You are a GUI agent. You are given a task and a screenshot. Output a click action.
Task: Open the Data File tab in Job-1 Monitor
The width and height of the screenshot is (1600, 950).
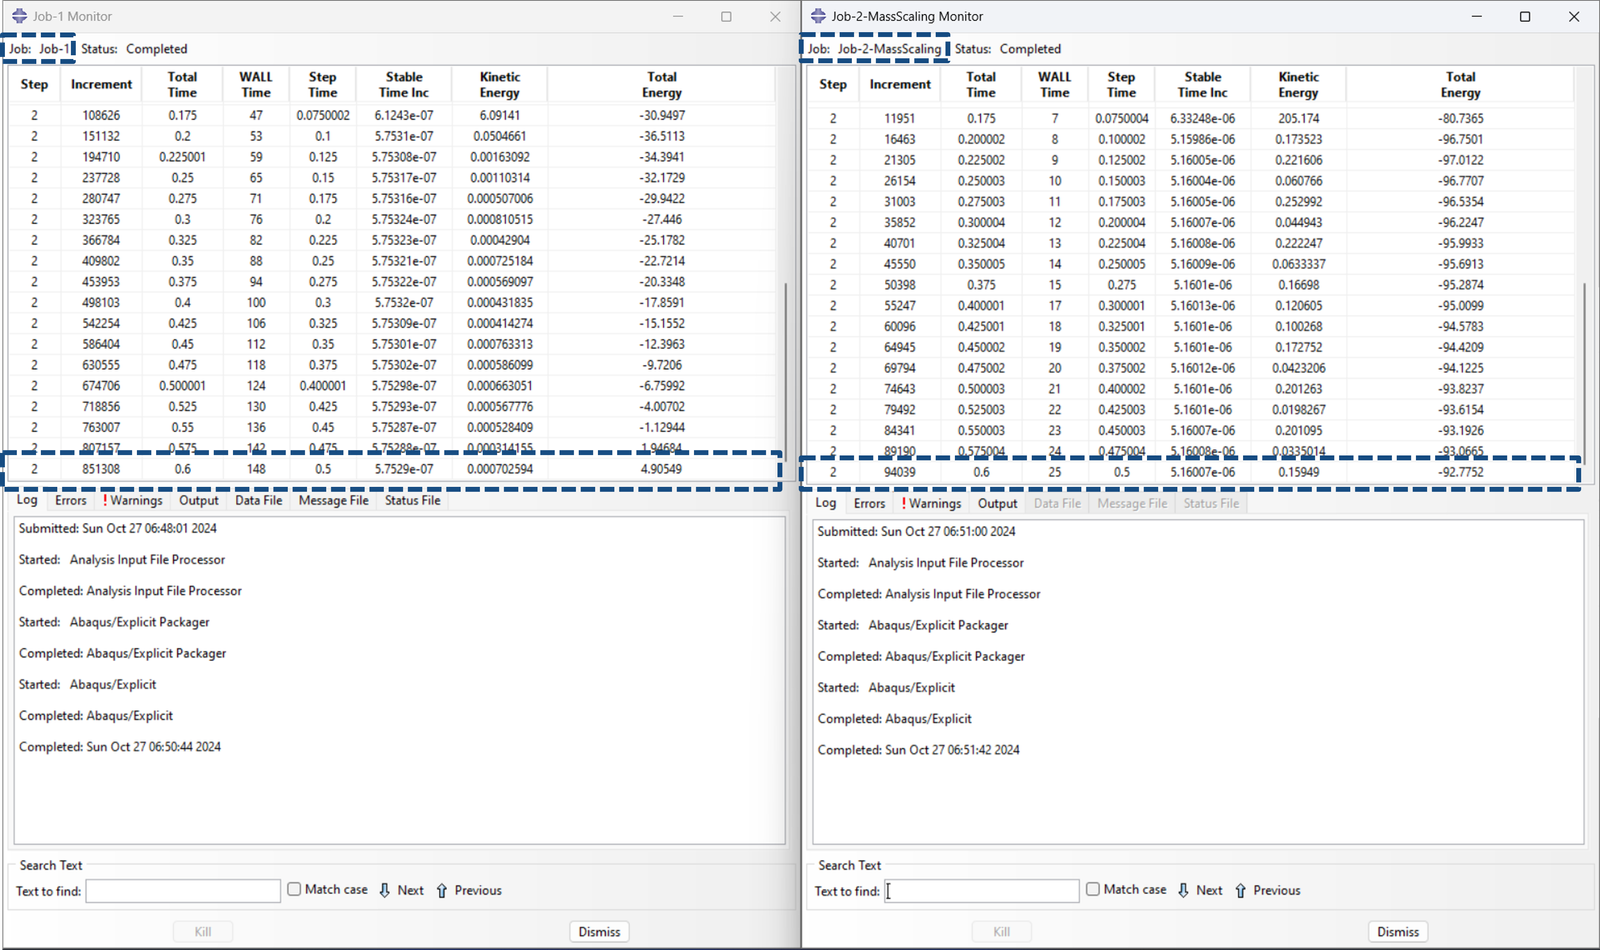tap(259, 500)
